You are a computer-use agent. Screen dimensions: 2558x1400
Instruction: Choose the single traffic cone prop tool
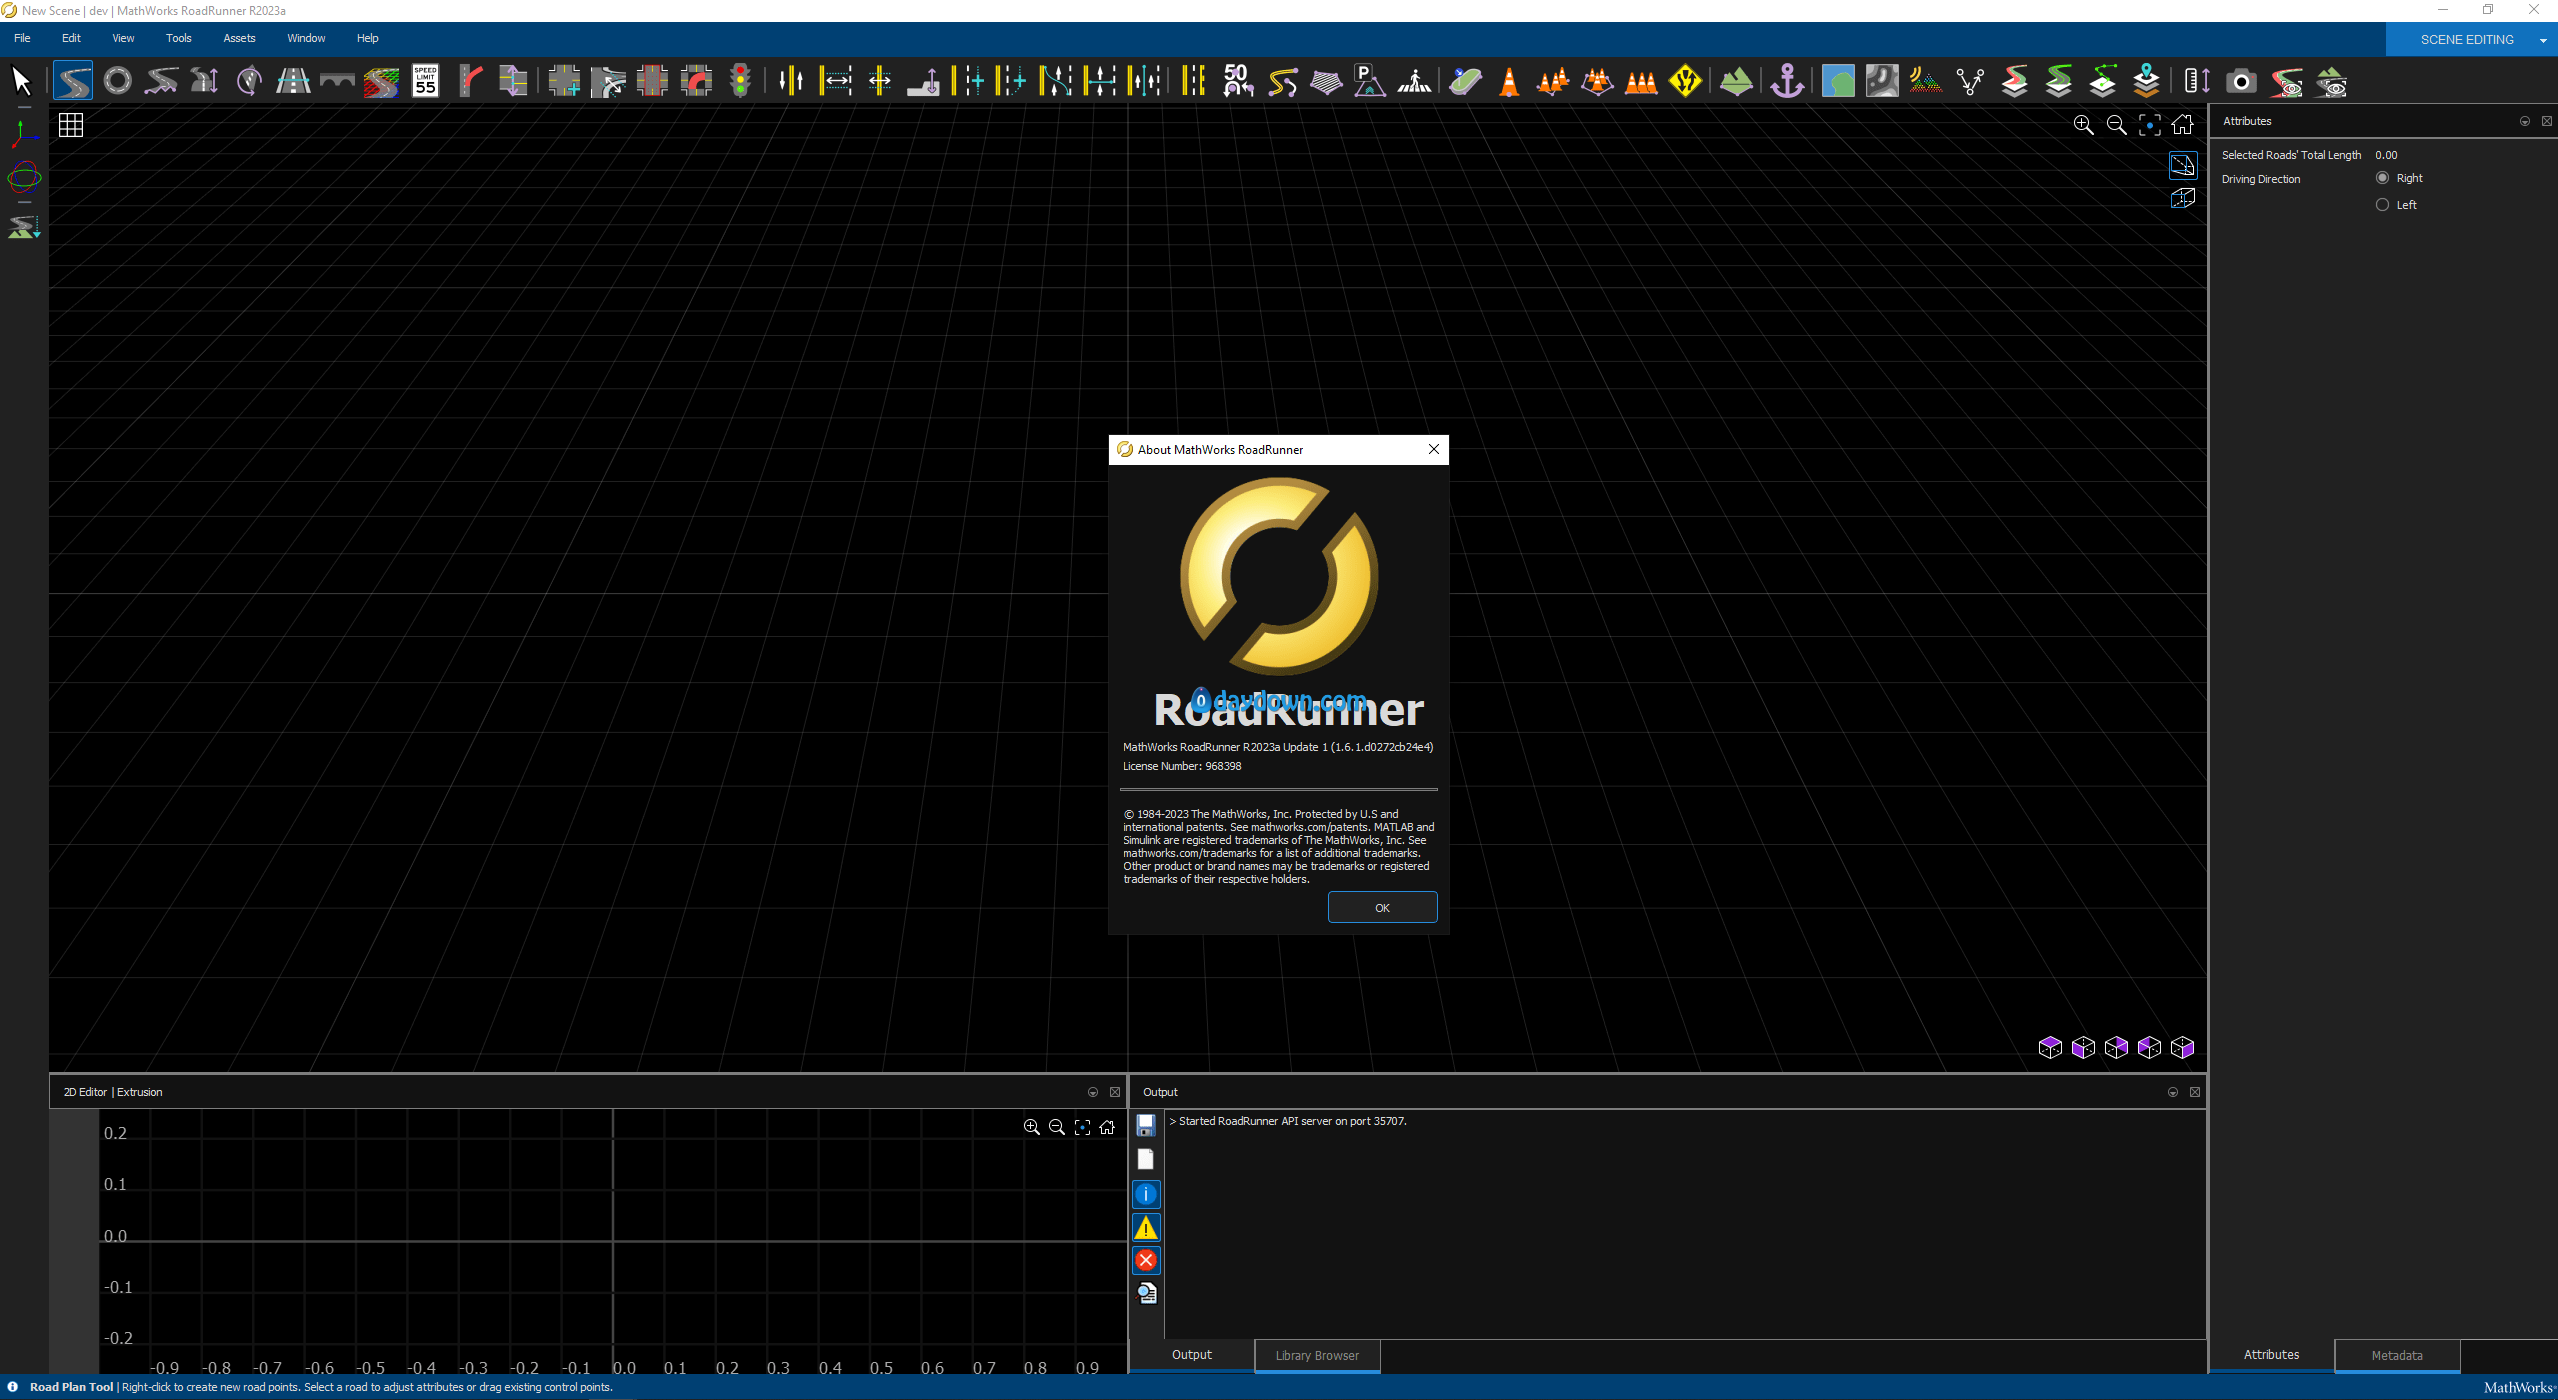1510,81
